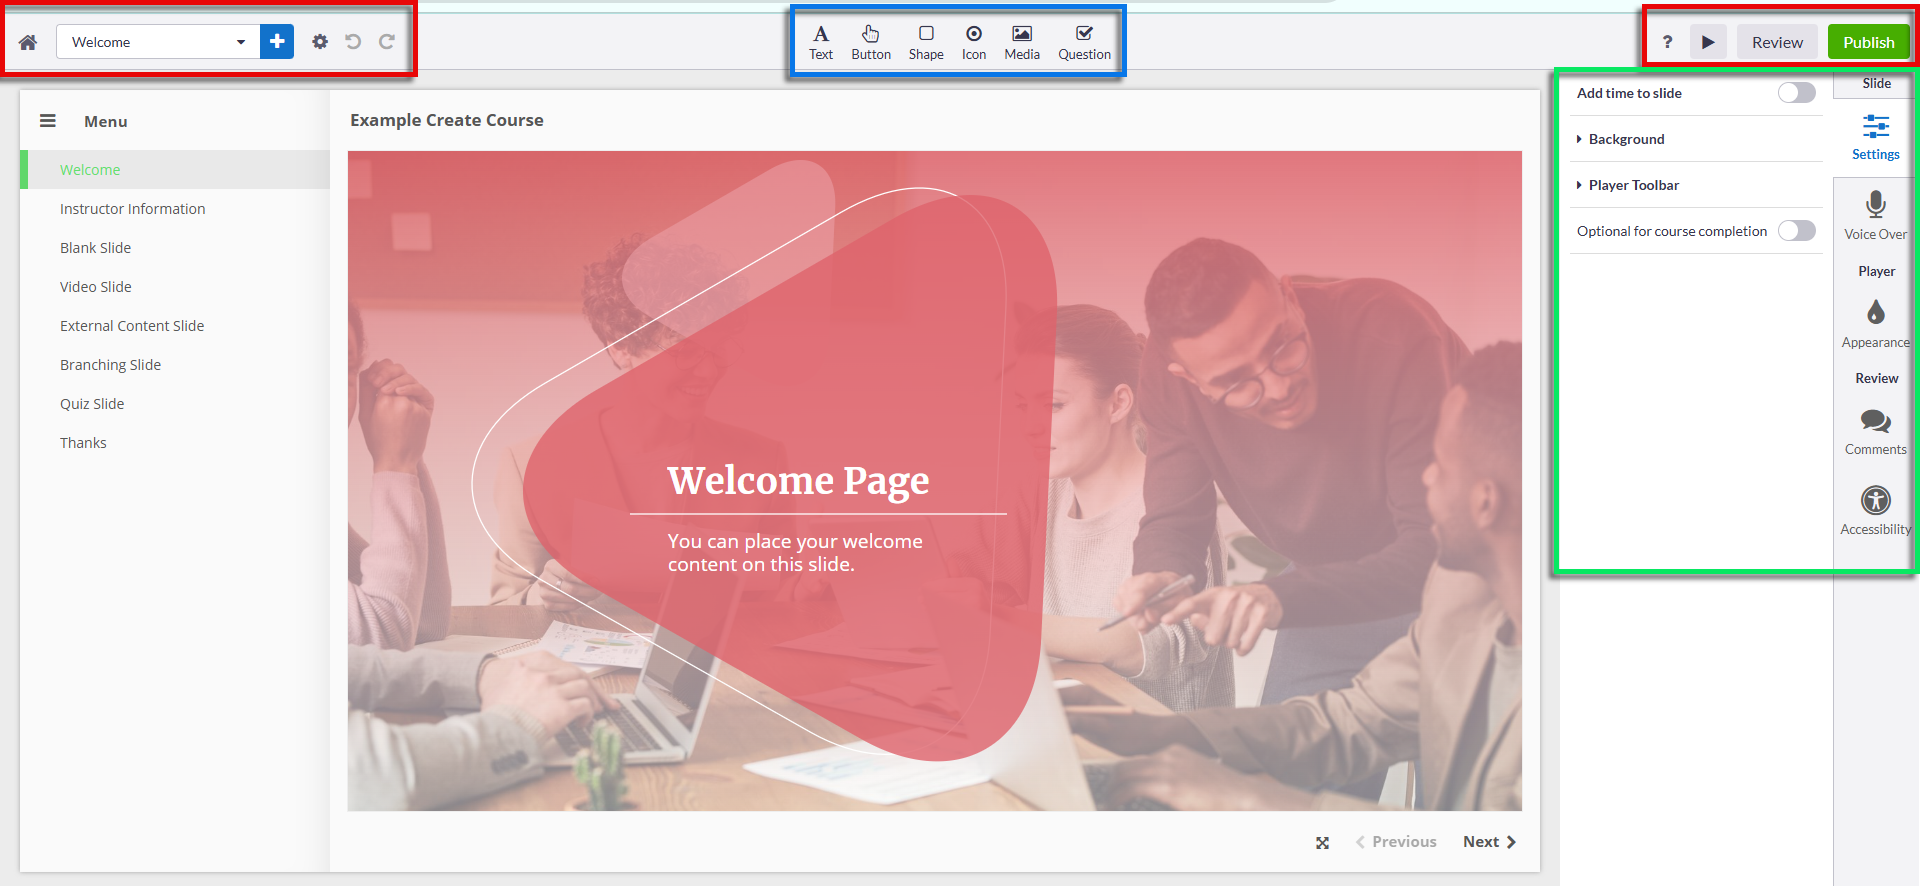Open the Welcome slide dropdown

pyautogui.click(x=158, y=42)
